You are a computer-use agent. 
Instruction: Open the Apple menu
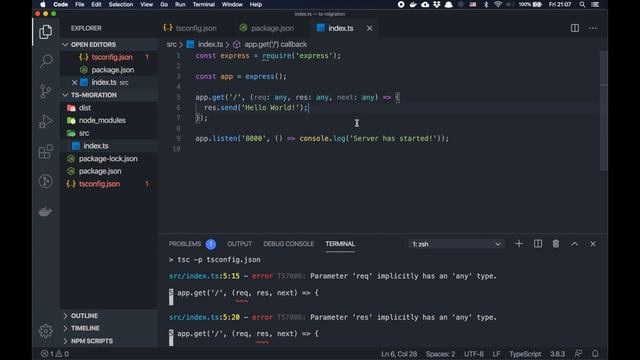(x=43, y=4)
